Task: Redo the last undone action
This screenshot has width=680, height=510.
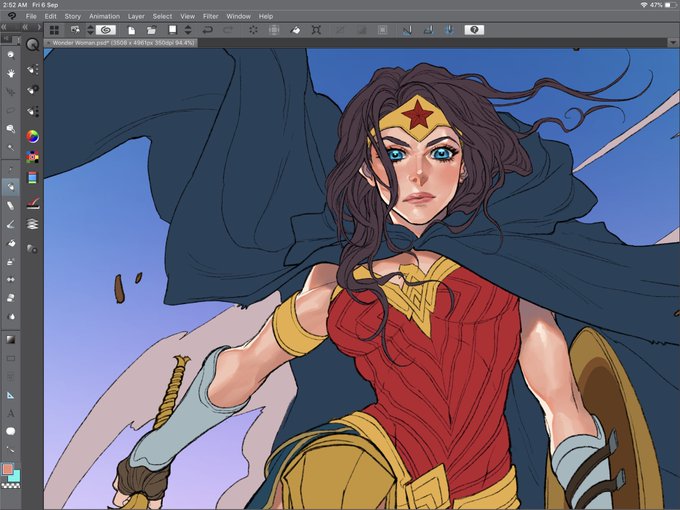Action: click(228, 30)
